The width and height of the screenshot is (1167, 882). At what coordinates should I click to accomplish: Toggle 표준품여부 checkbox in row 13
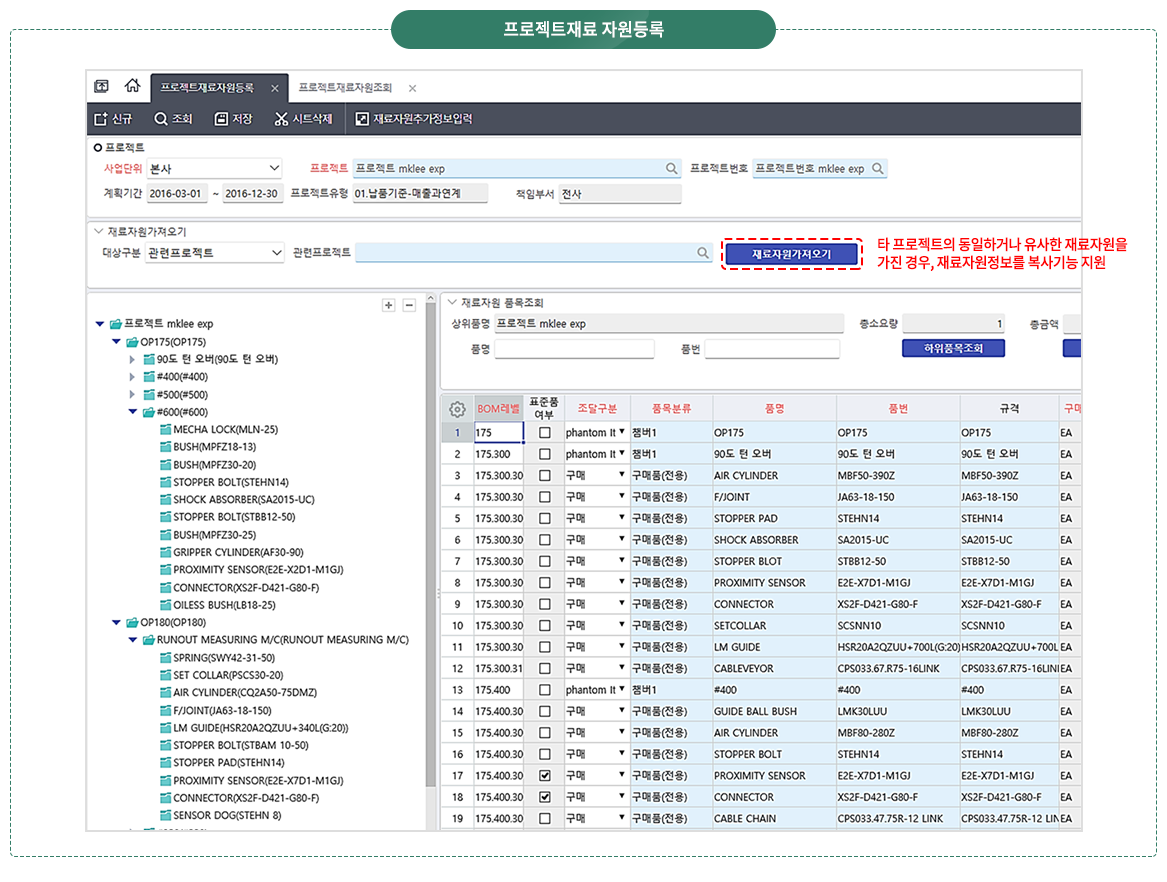tap(545, 690)
